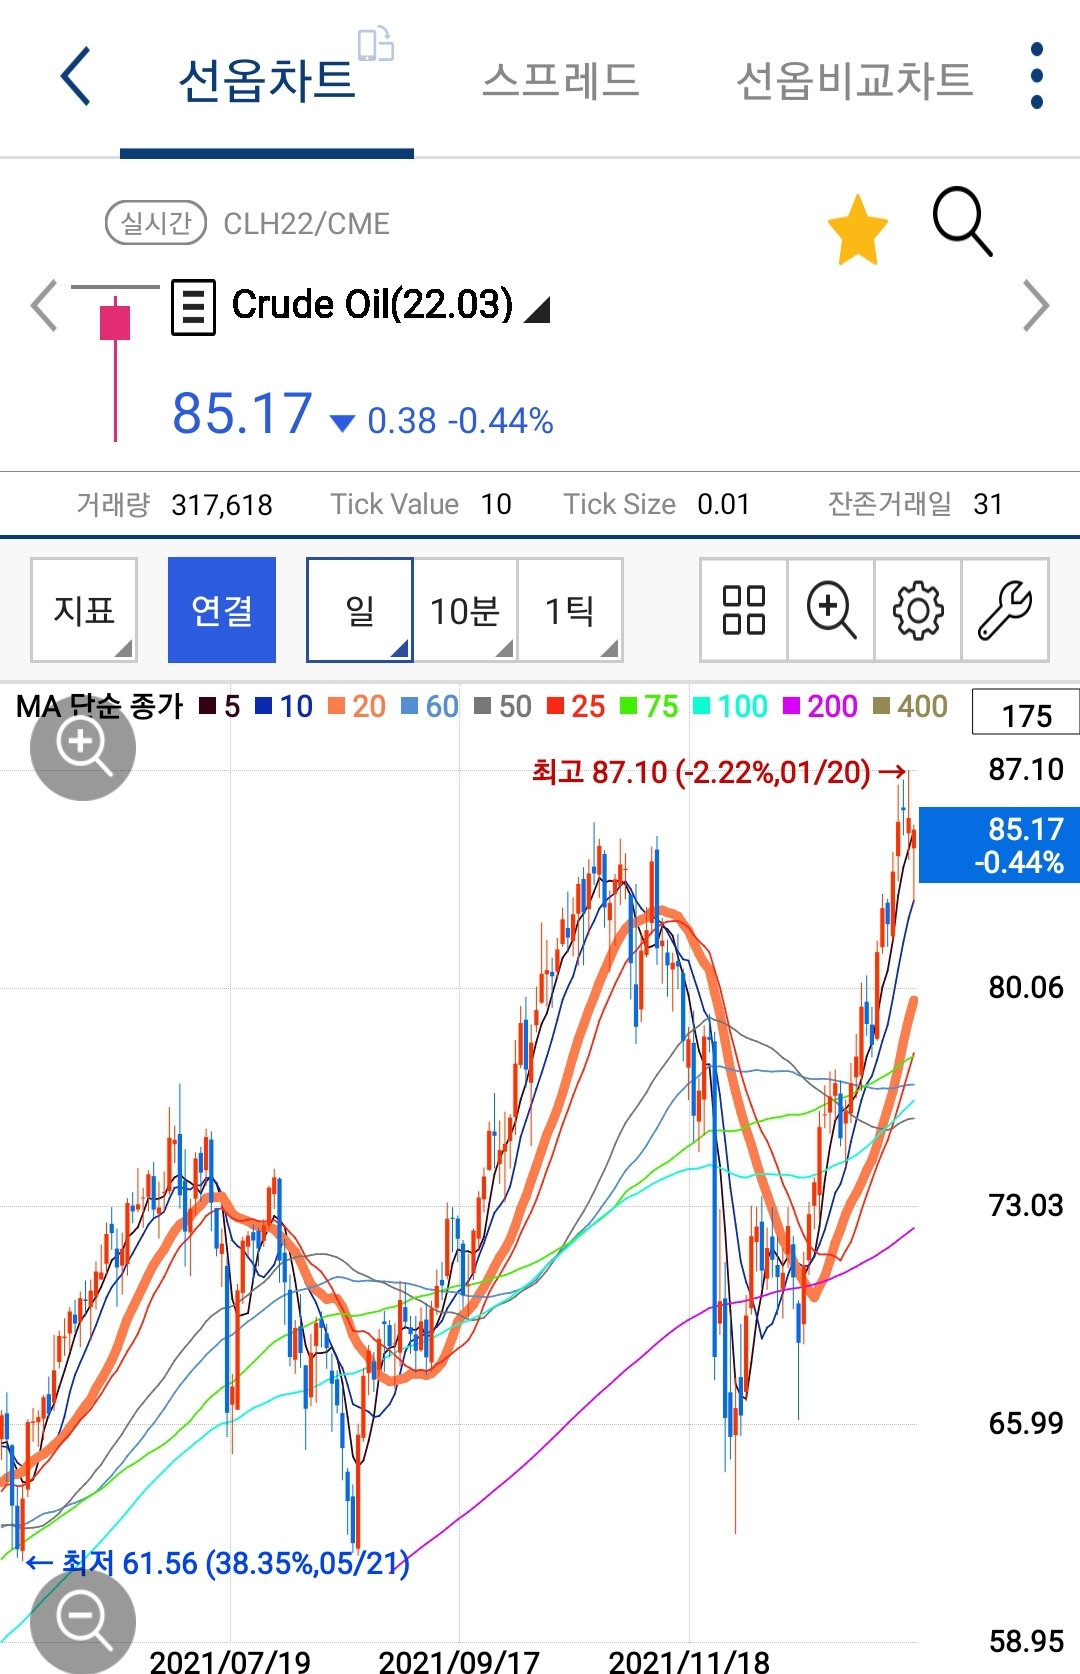Tap the pink candlestick thumbnail
Viewport: 1080px width, 1674px height.
[x=115, y=364]
